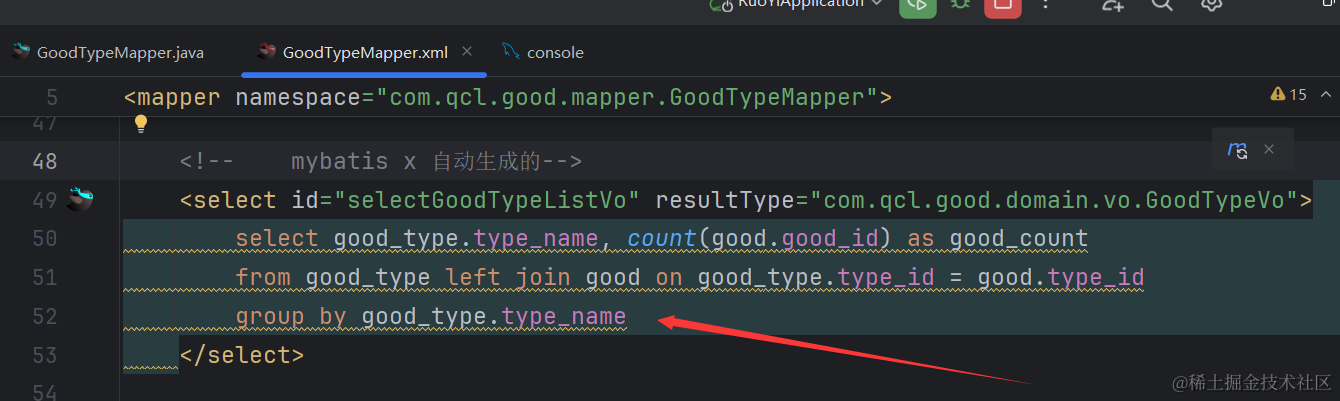Click the com.qcl.good.domain.vo.GoodTypeVo resultType value
Viewport: 1340px width, 401px height.
coord(1054,200)
